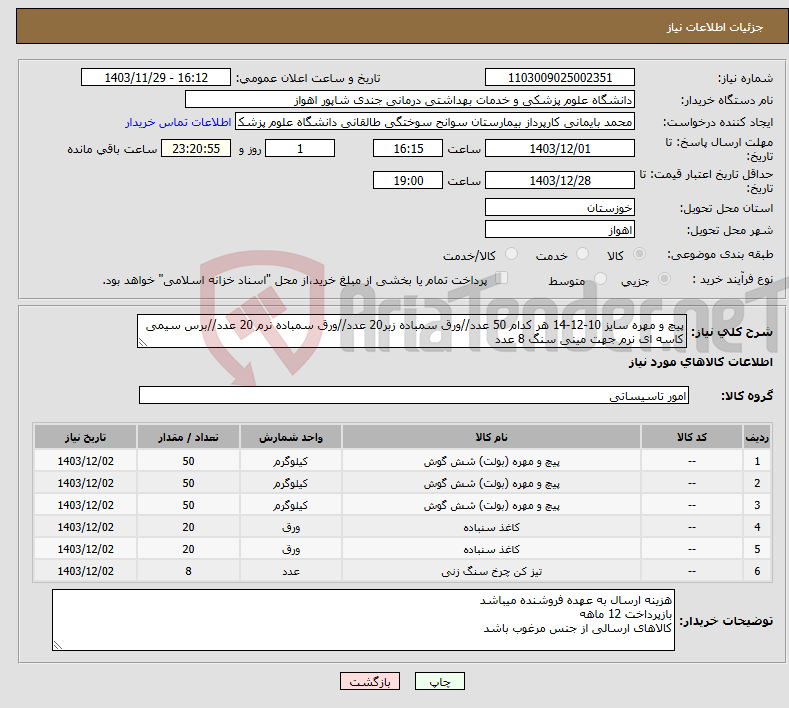The height and width of the screenshot is (708, 789).
Task: Click the goods group field امور تاسیساتی
Action: 414,396
